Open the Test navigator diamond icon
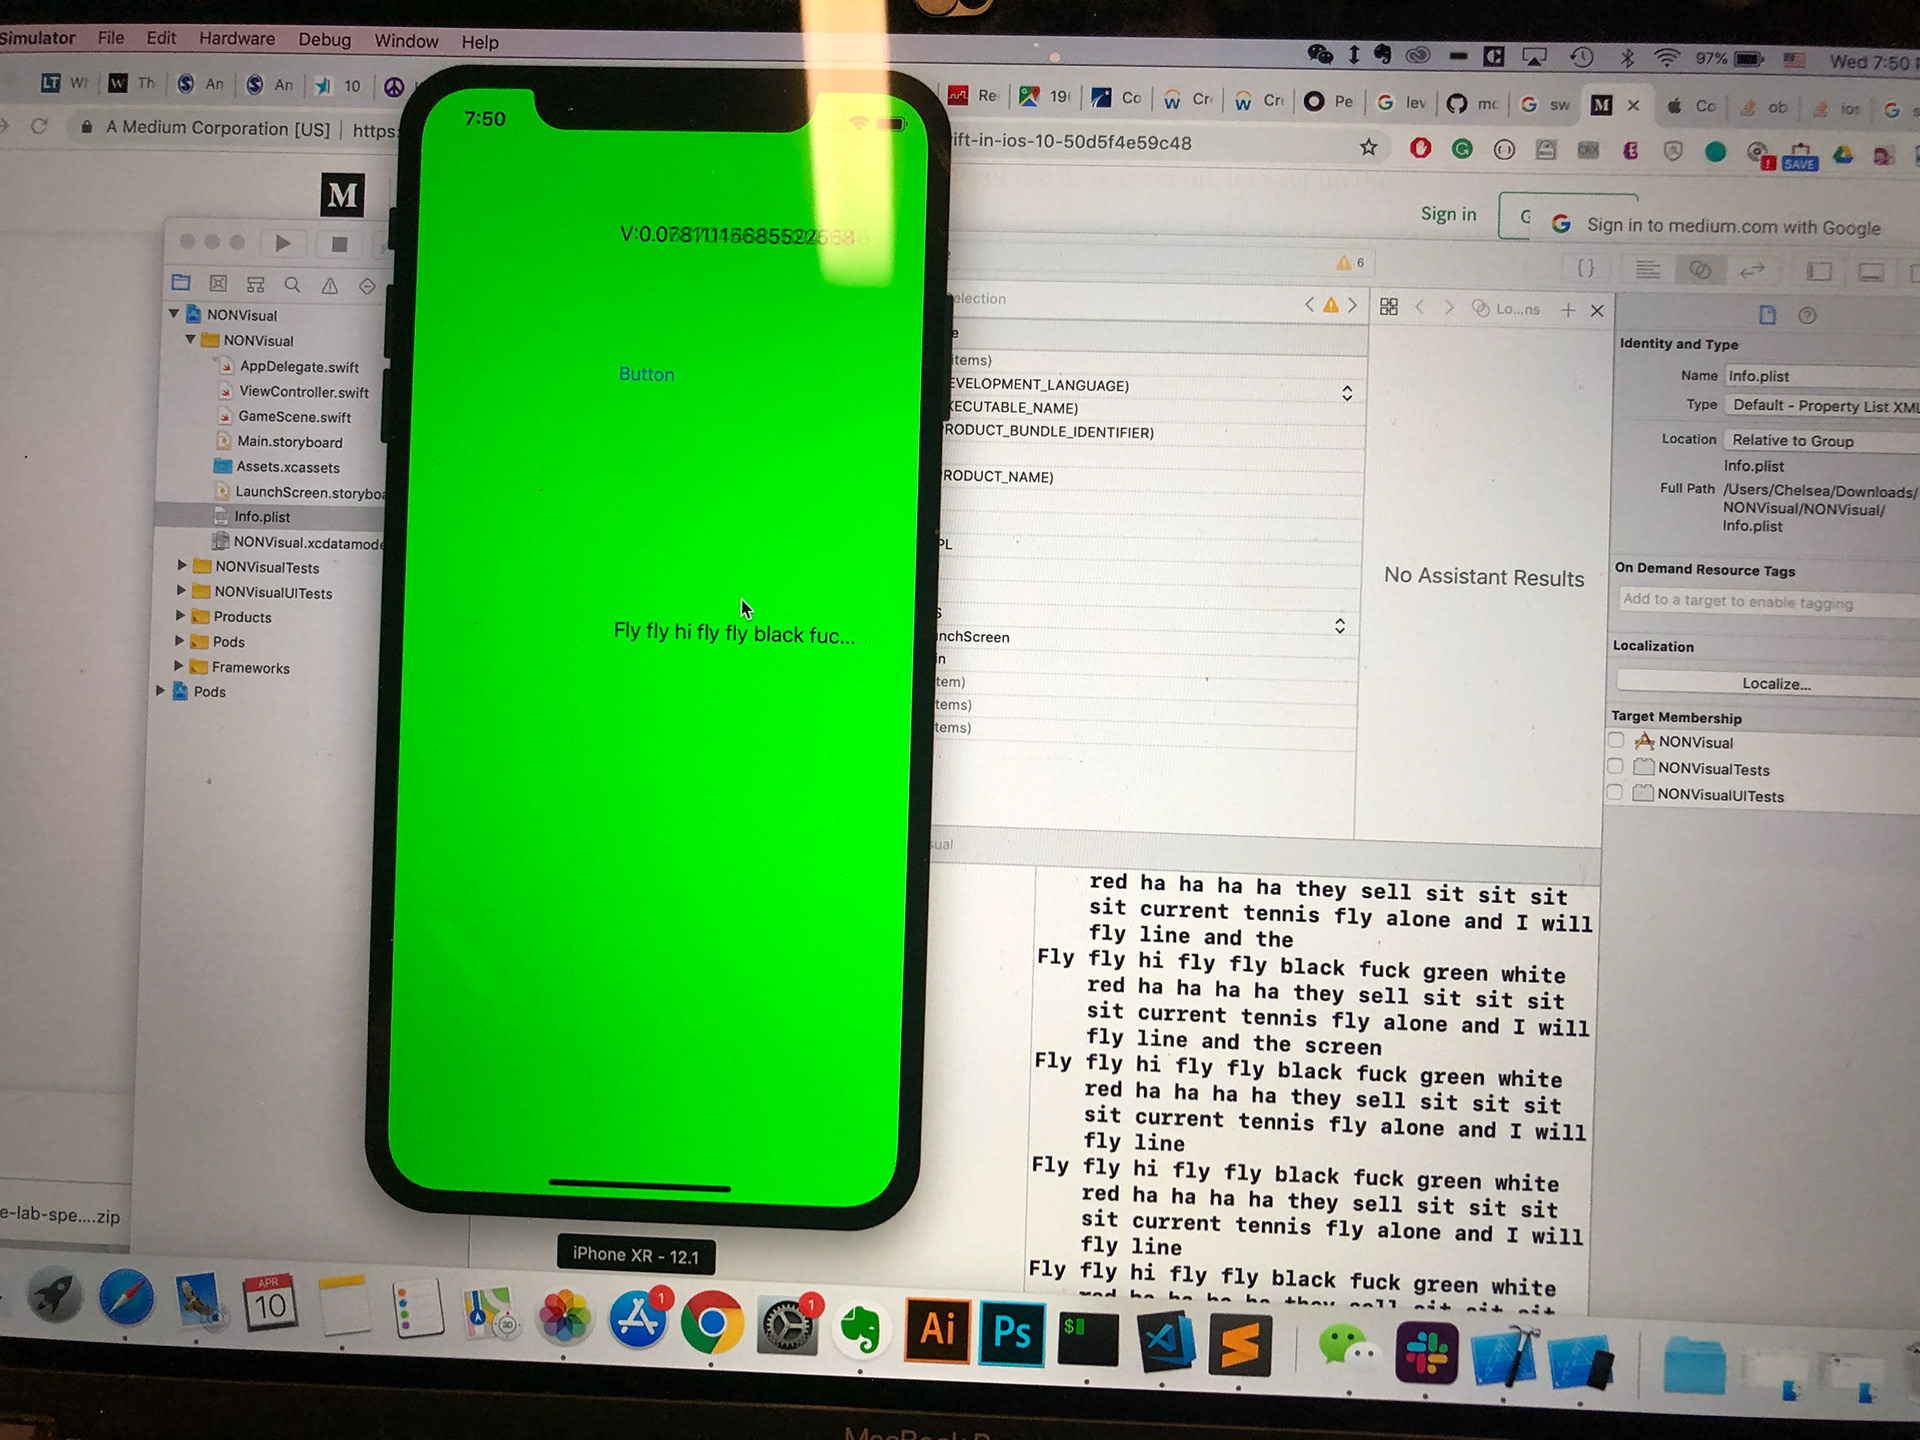Viewport: 1920px width, 1440px height. click(x=367, y=287)
